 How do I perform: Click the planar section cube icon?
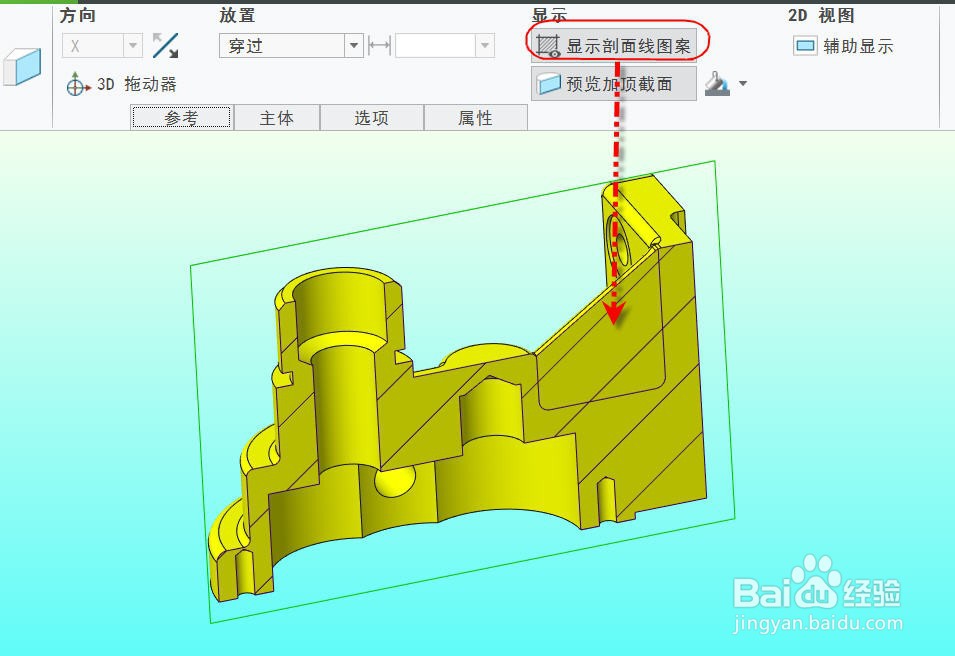22,66
